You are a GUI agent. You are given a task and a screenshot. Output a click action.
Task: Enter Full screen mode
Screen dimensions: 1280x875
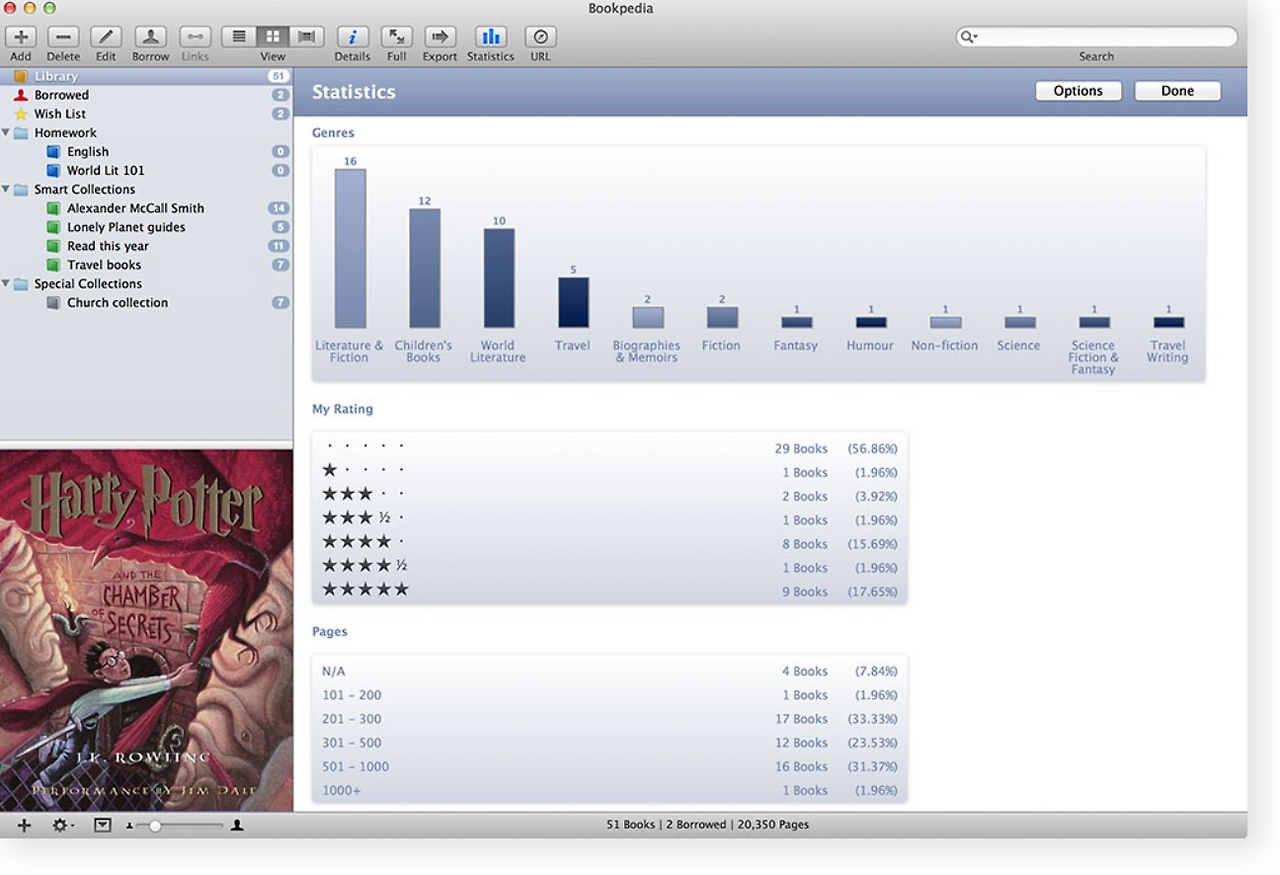(x=397, y=37)
